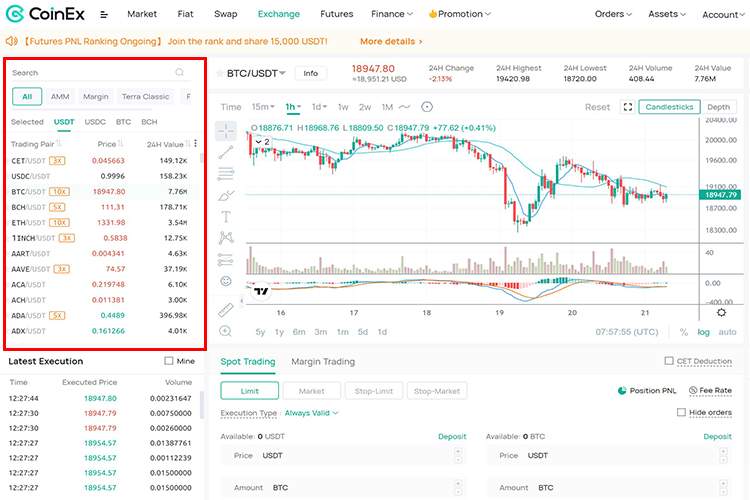Click the 1w timeframe
750x500 pixels.
click(343, 107)
